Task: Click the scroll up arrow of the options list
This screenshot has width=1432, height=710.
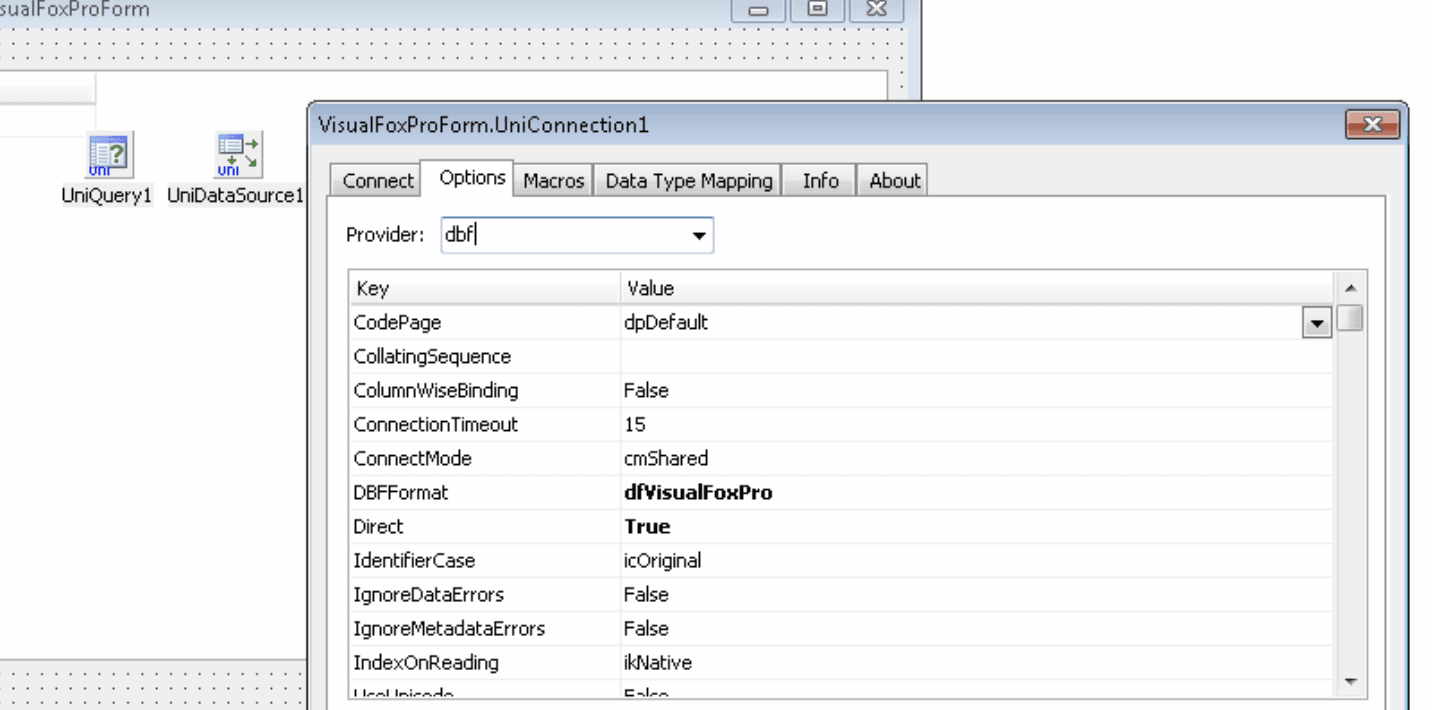Action: point(1351,288)
